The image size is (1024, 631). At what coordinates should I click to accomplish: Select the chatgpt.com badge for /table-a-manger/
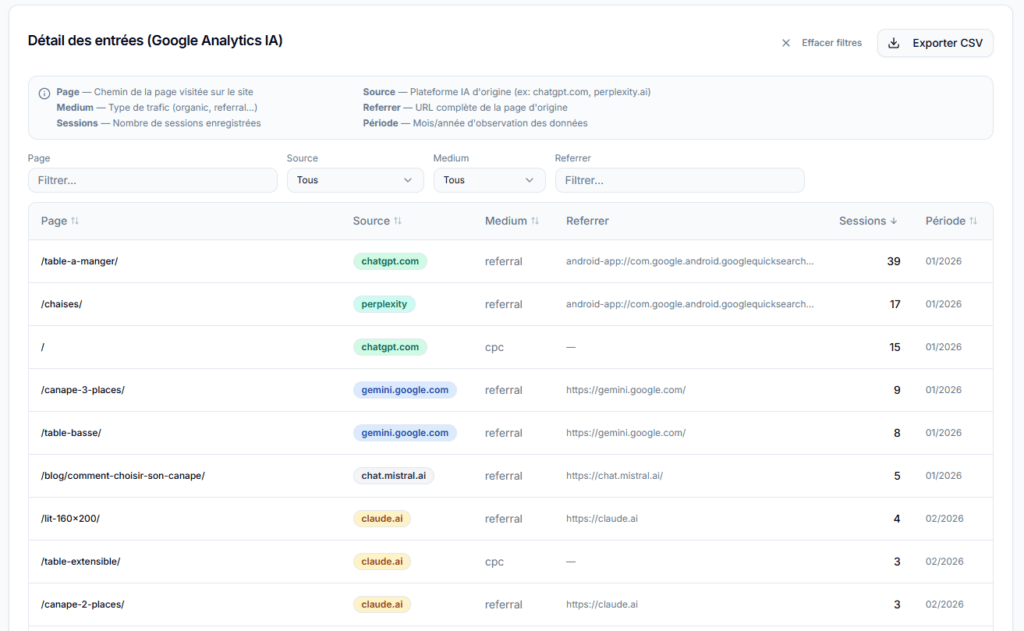390,261
